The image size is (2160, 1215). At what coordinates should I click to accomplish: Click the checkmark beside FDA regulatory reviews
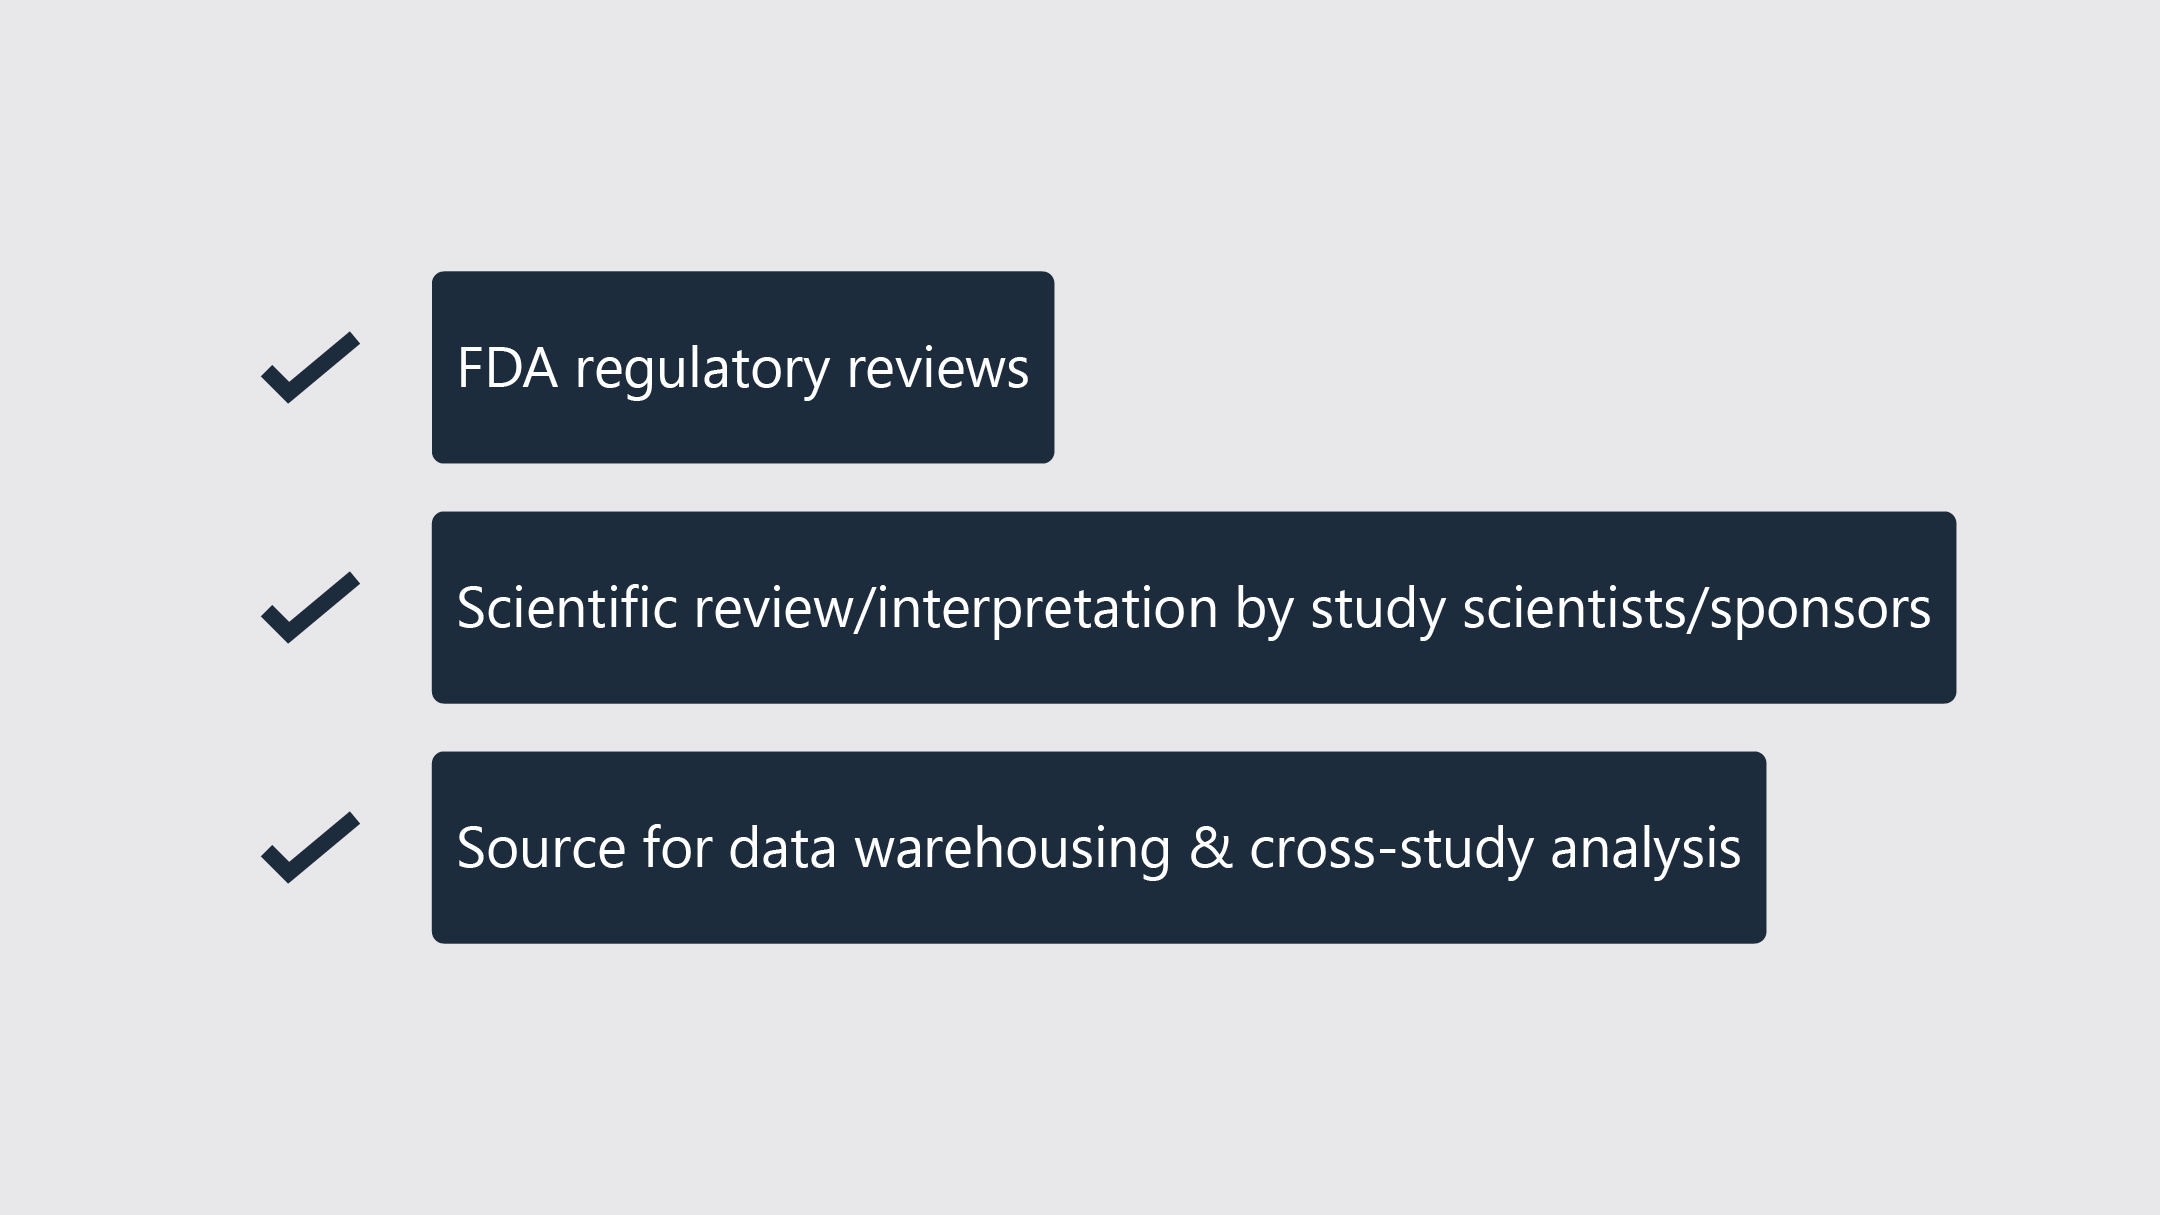pos(310,367)
